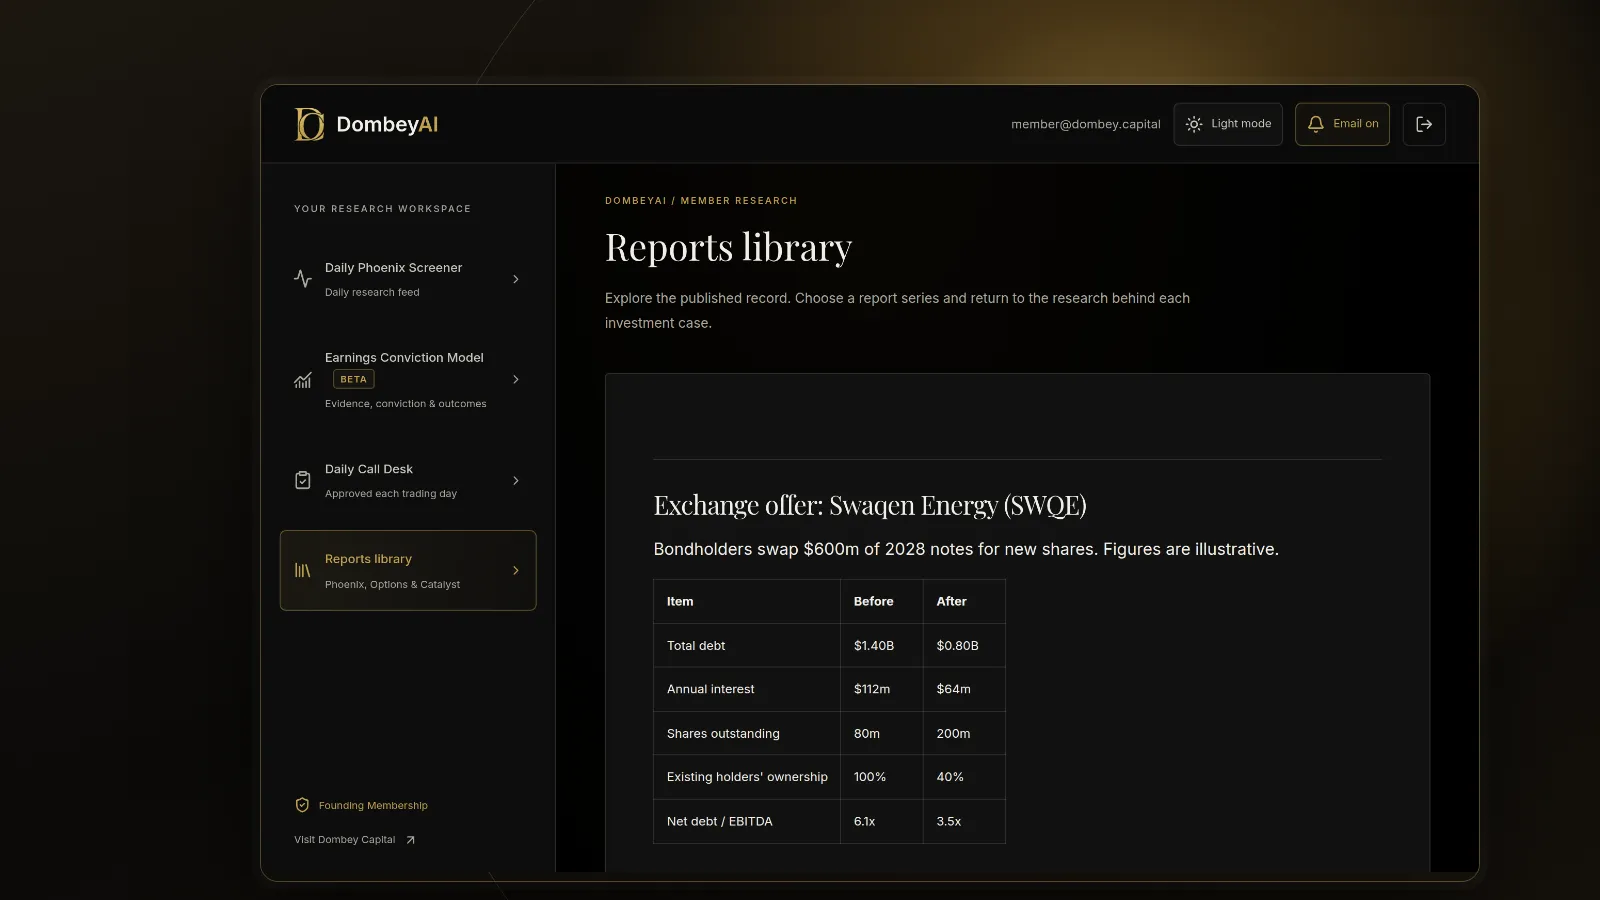
Task: Open Earnings Conviction Model menu item
Action: 408,380
